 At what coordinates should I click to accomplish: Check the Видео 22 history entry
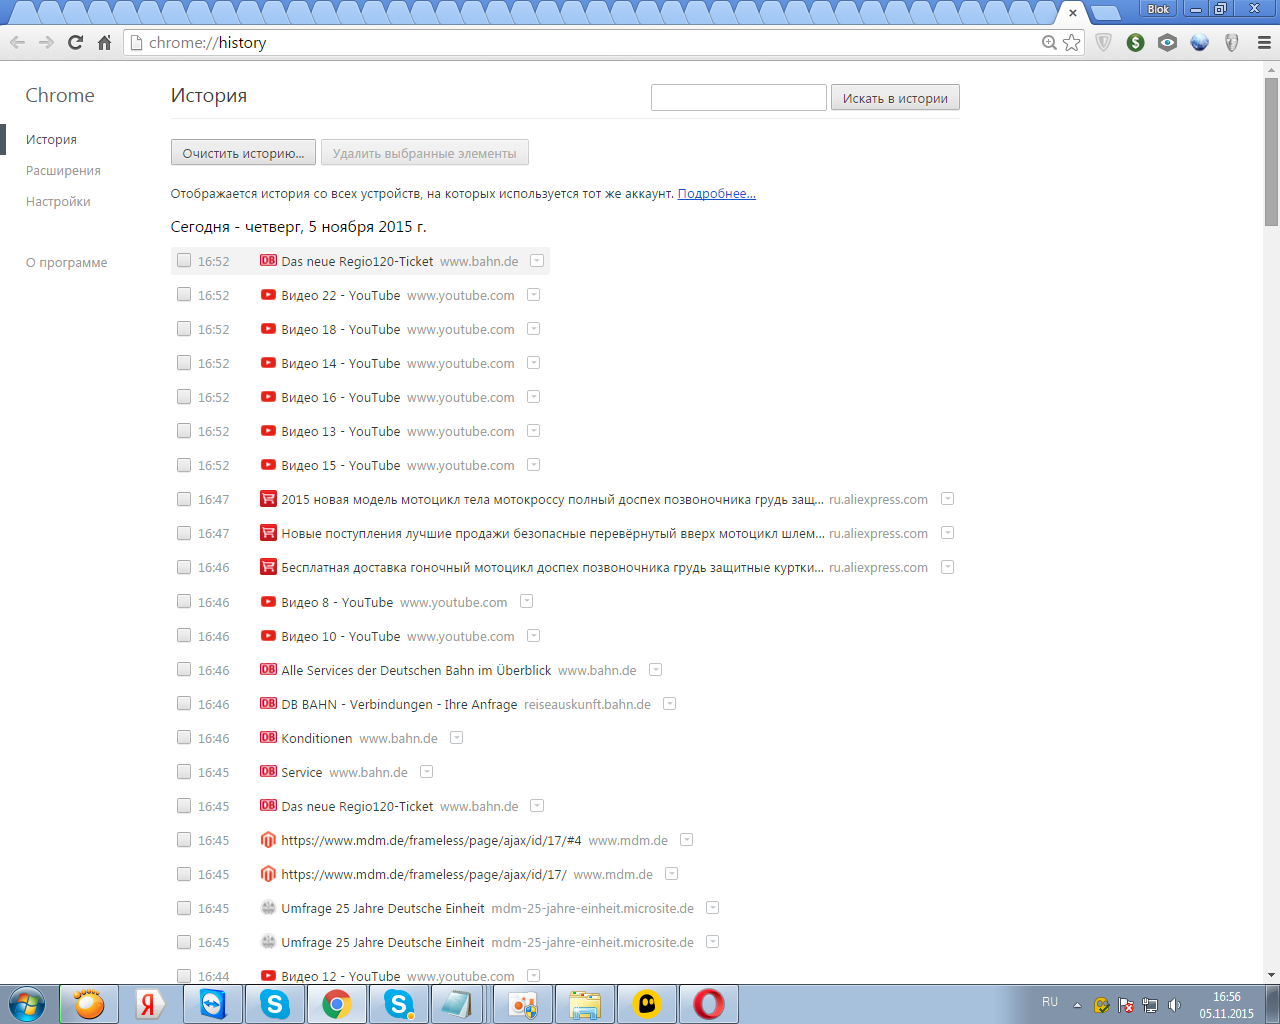point(184,294)
